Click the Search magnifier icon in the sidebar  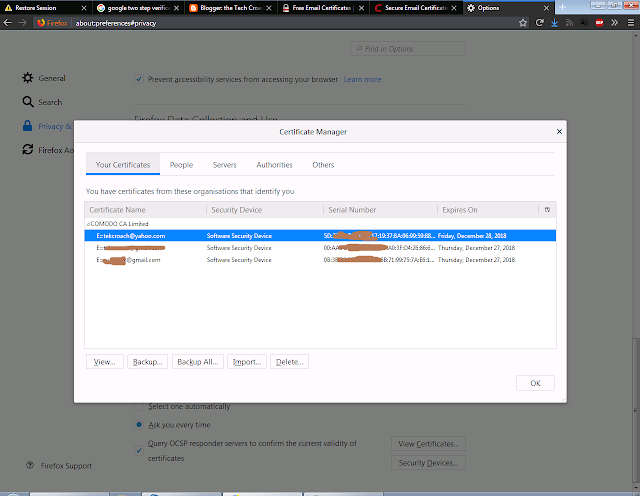(28, 102)
